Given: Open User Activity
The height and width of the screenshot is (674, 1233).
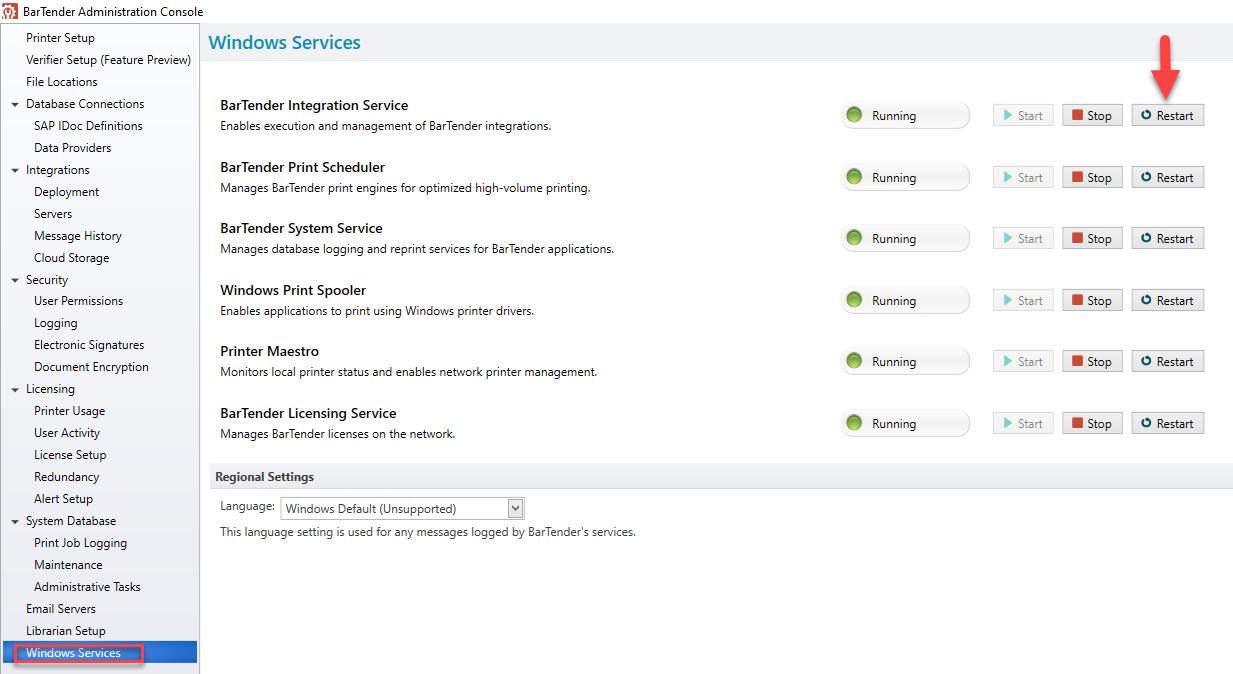Looking at the screenshot, I should pyautogui.click(x=67, y=433).
